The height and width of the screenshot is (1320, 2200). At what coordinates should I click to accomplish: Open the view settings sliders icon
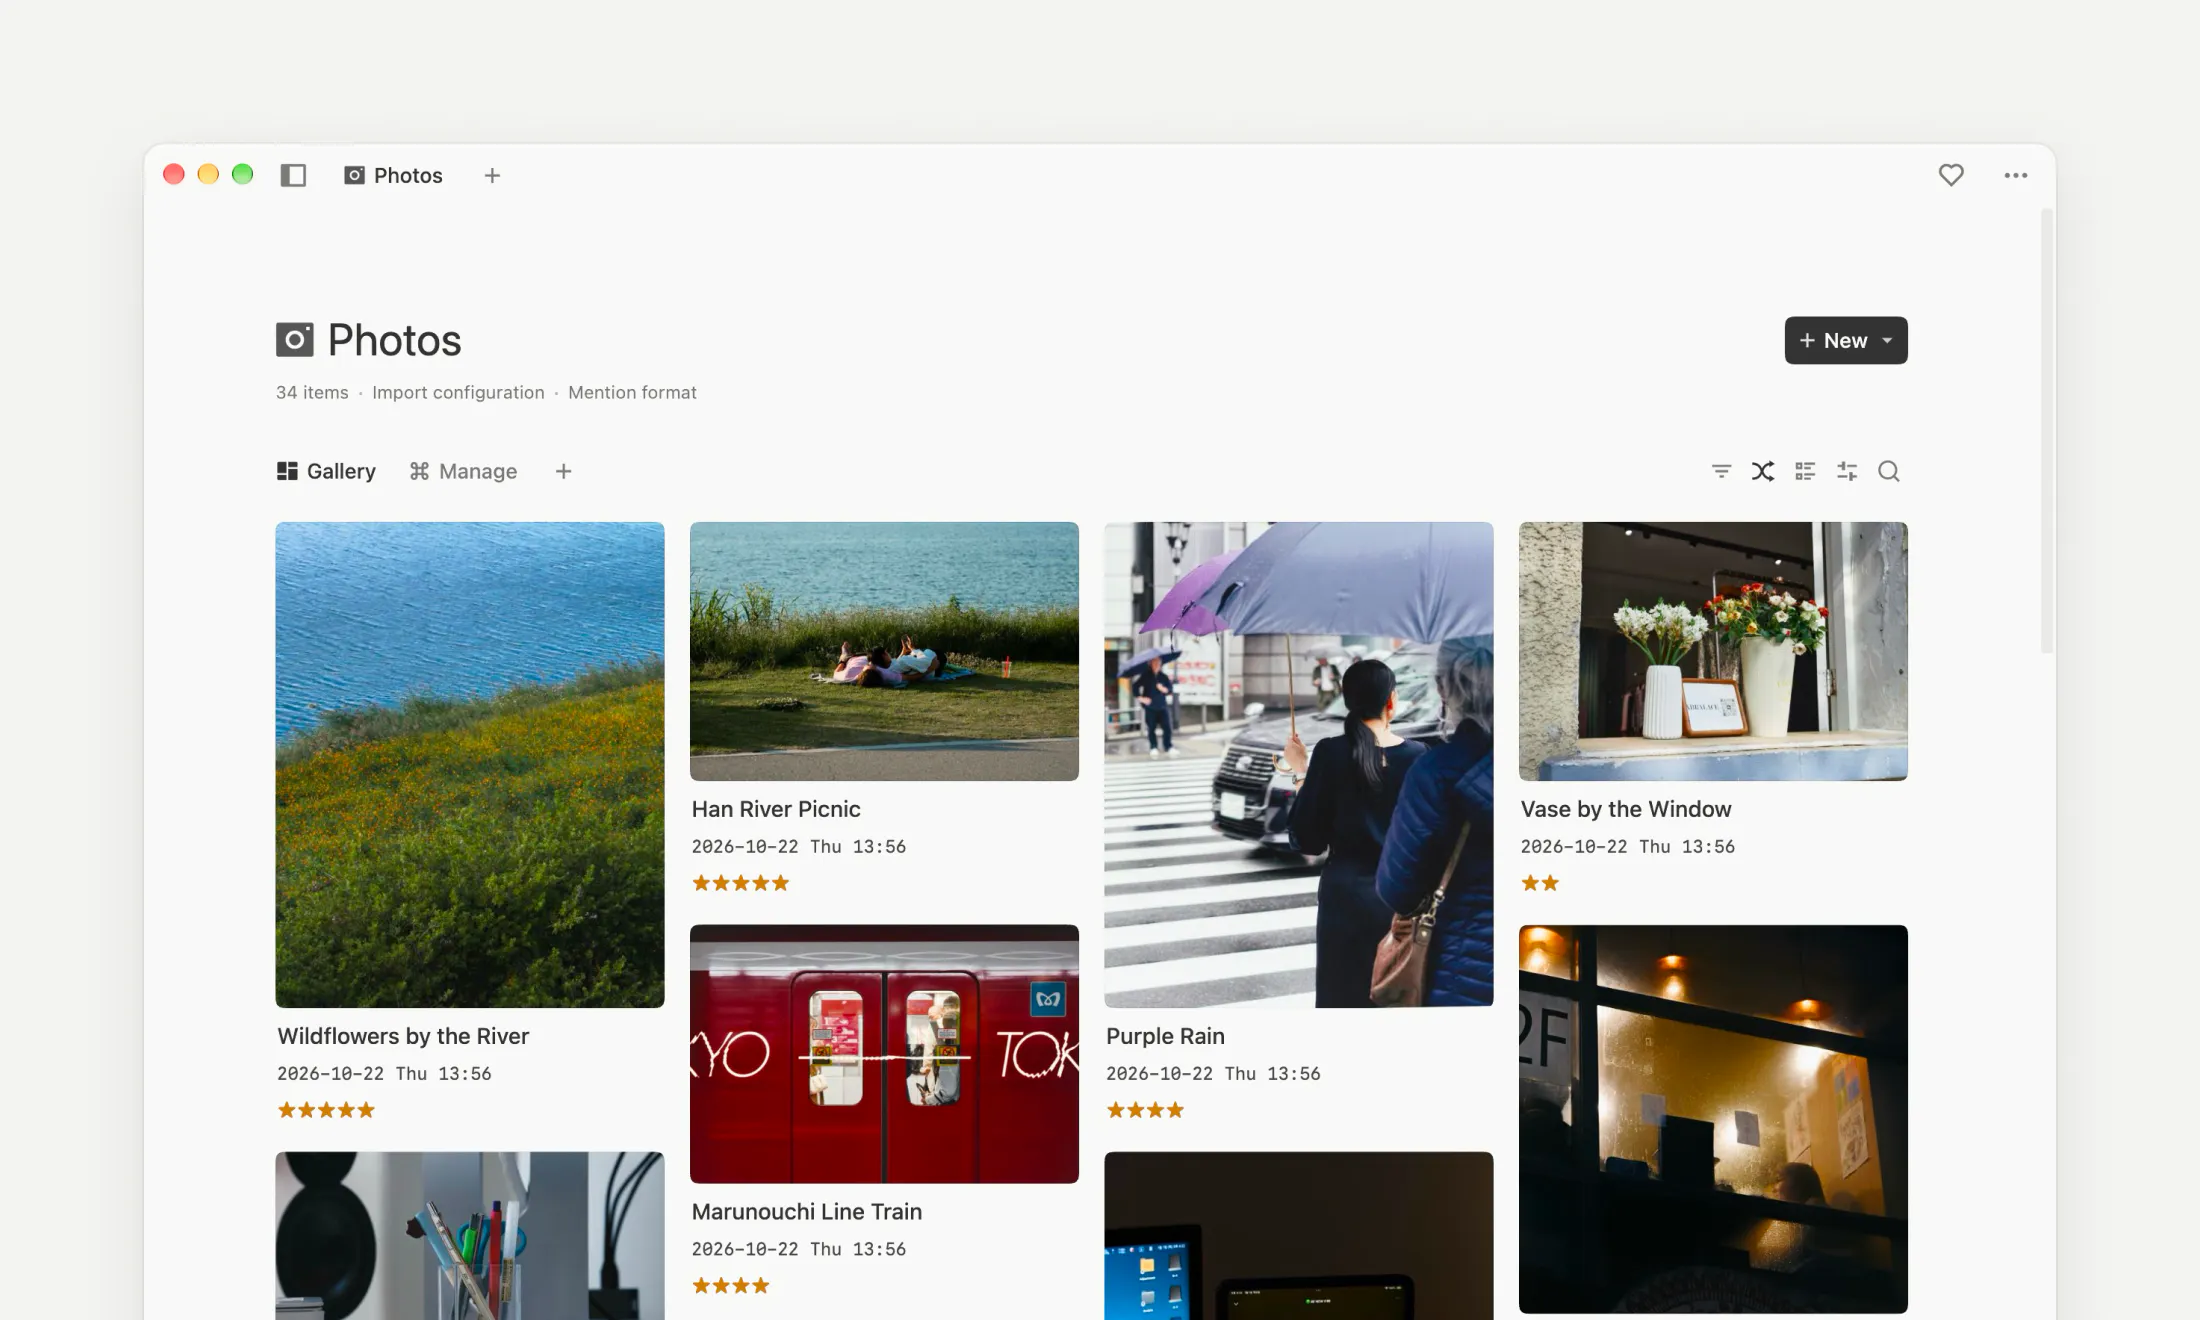[x=1847, y=471]
